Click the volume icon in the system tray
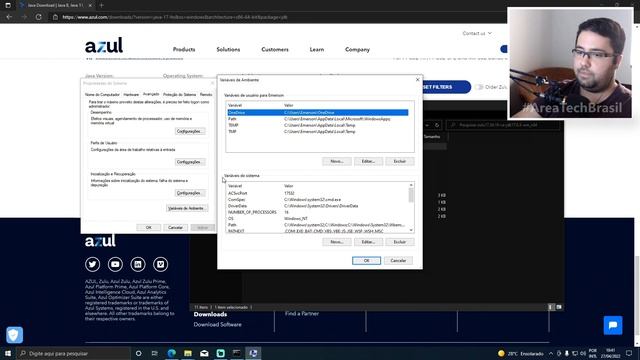The height and width of the screenshot is (360, 640). [x=583, y=353]
